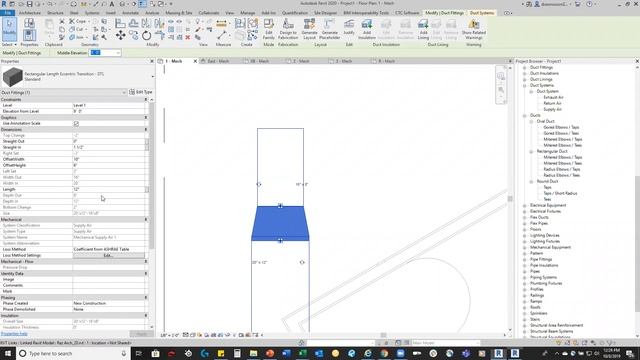Click the Edit Type button
The image size is (640, 360).
point(140,92)
